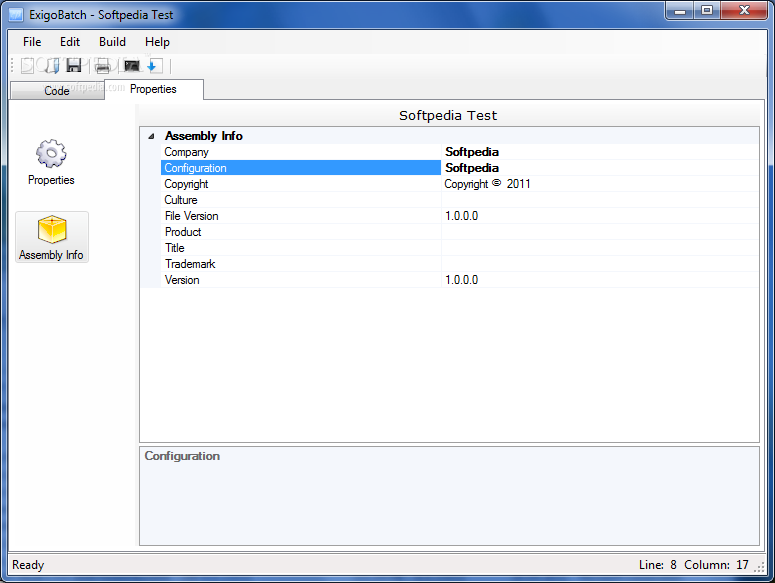Click the Line: 8 status indicator
This screenshot has width=775, height=583.
pyautogui.click(x=657, y=565)
